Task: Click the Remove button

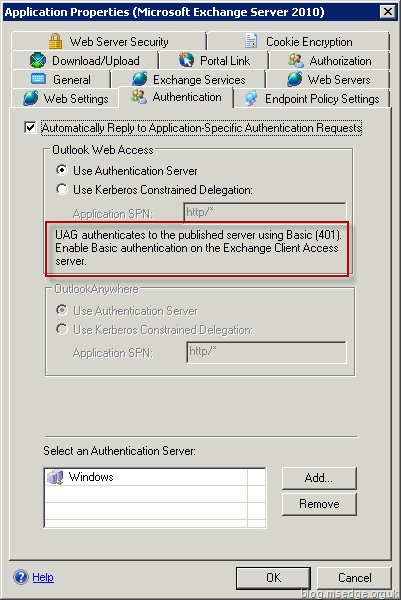Action: click(x=319, y=504)
